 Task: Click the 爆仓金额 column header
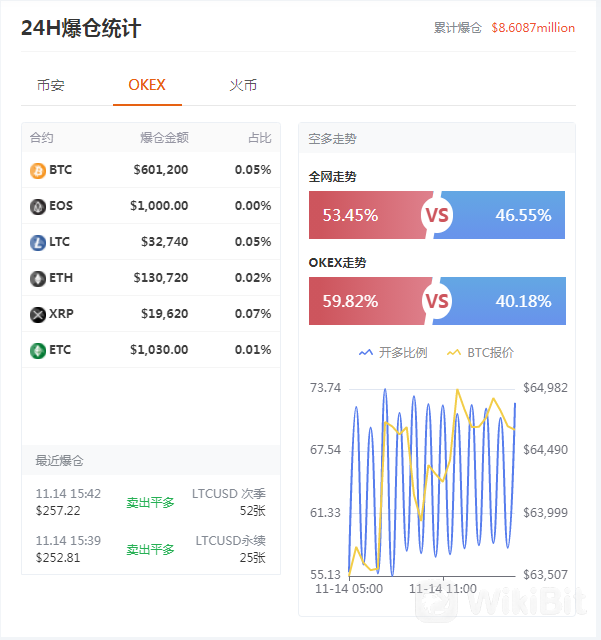tap(165, 138)
